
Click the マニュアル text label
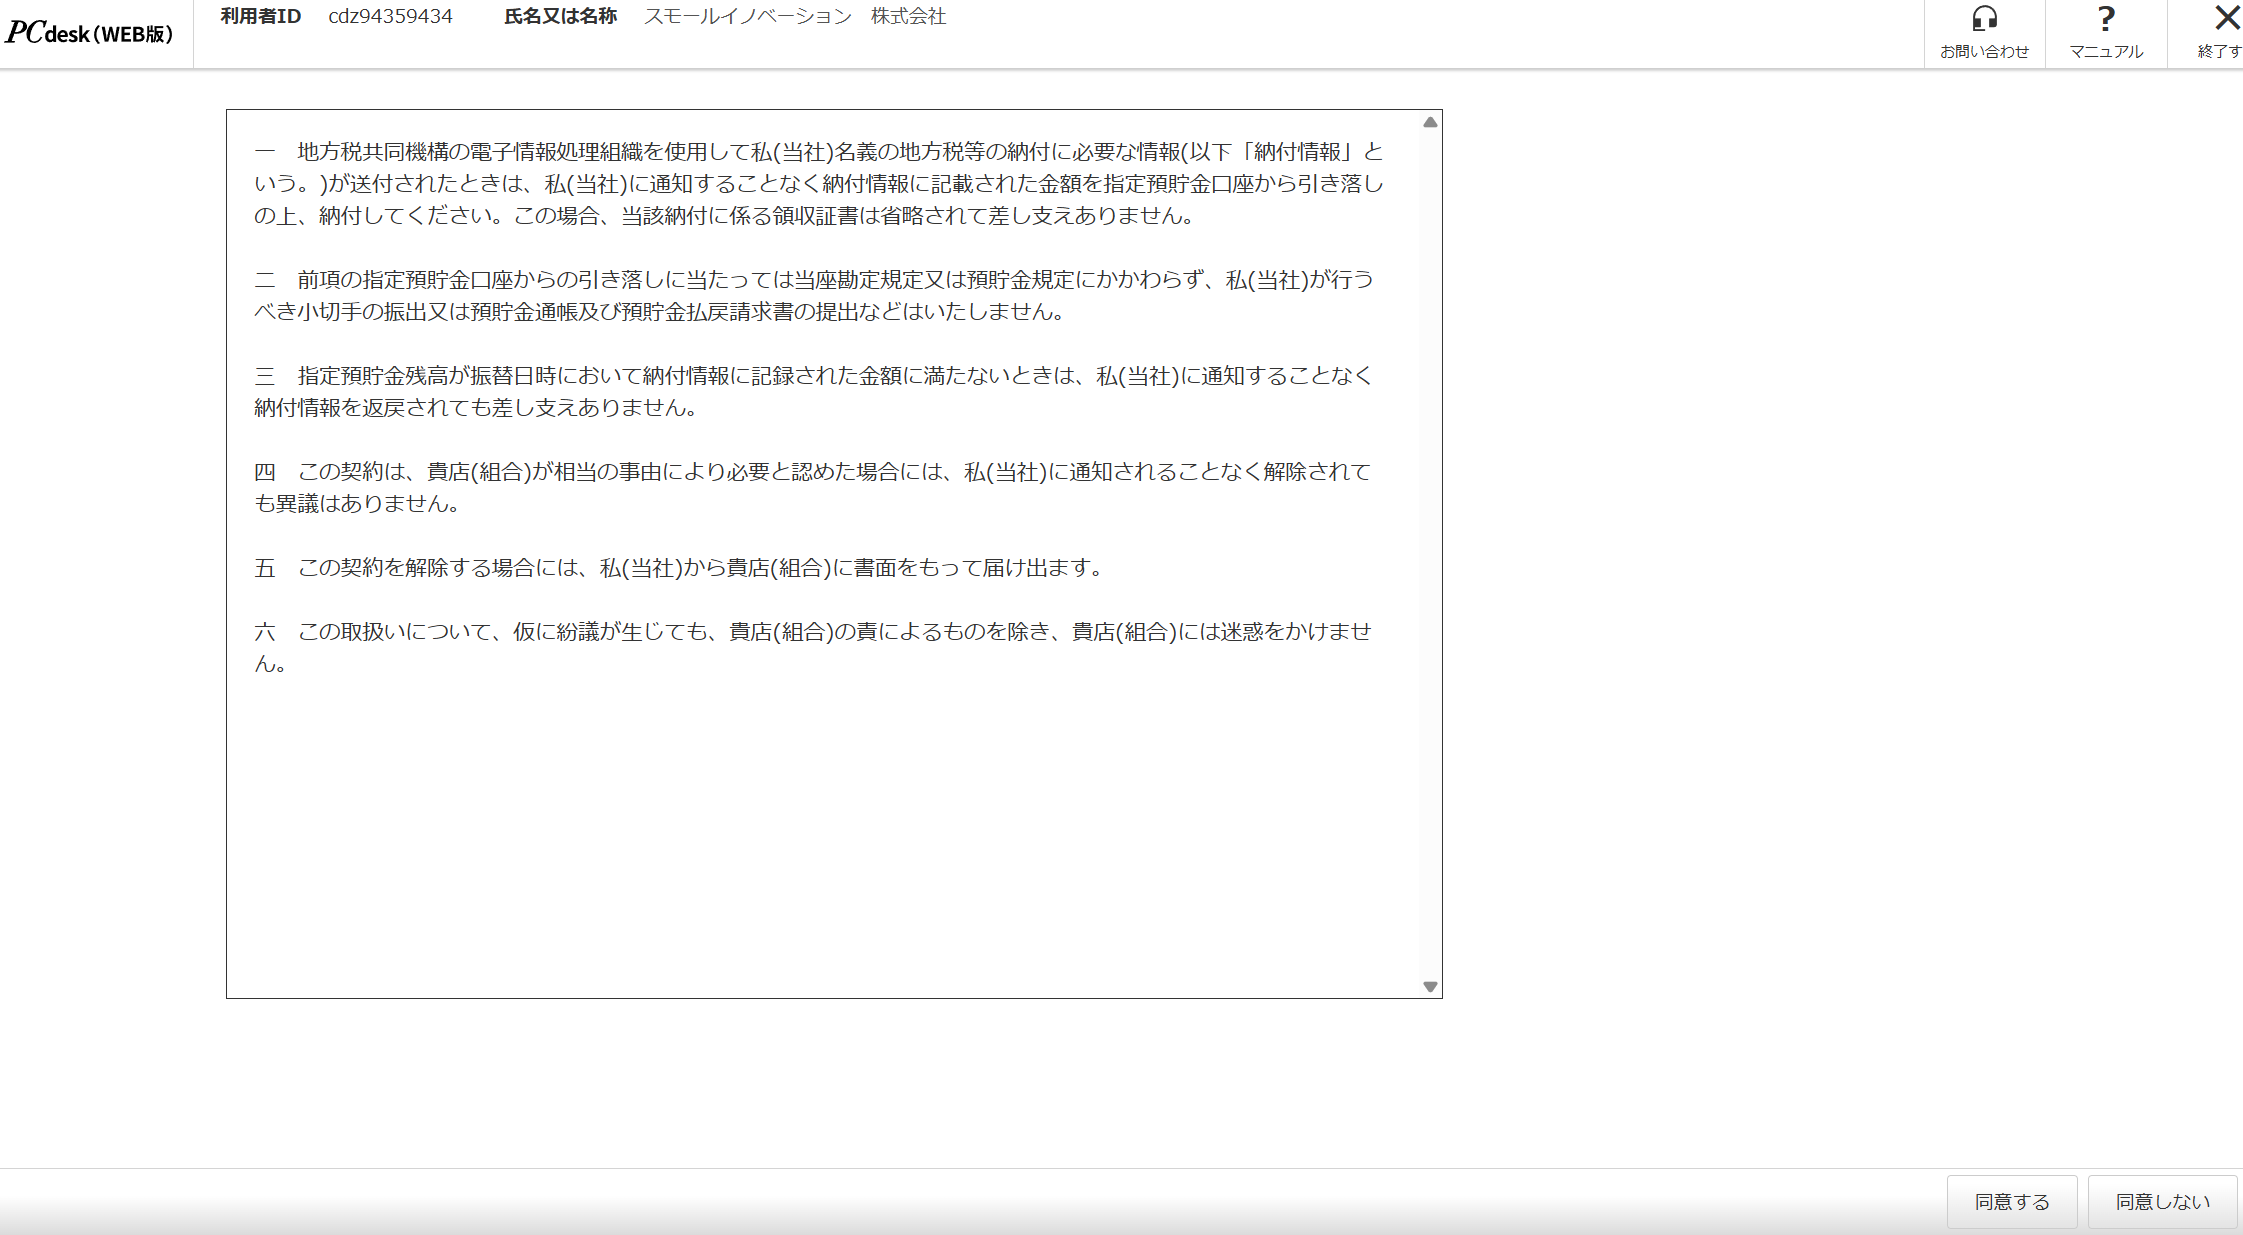2106,51
